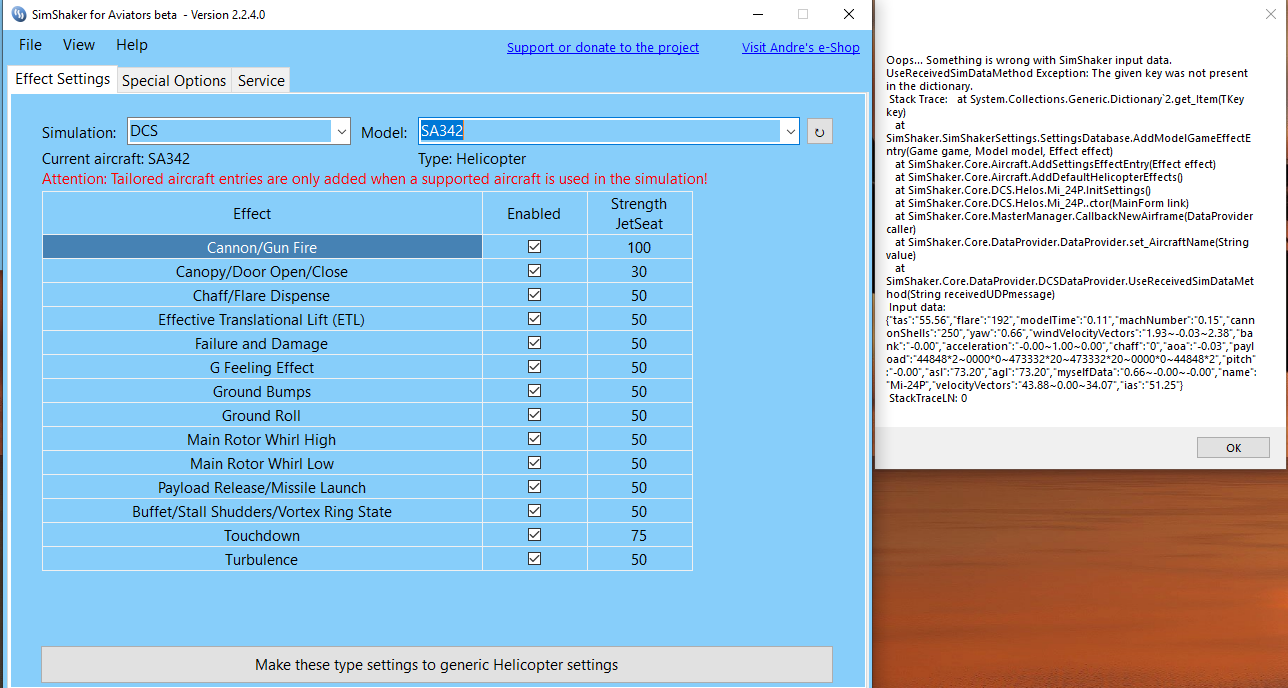Screen dimensions: 1288x688
Task: Uncheck Chaff/Flare Dispense effect
Action: tap(534, 295)
